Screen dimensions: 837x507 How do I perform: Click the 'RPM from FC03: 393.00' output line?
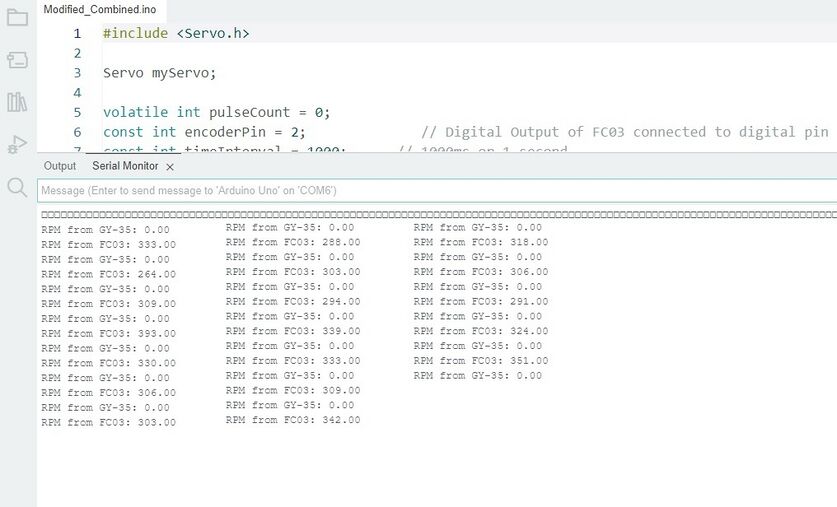(108, 333)
